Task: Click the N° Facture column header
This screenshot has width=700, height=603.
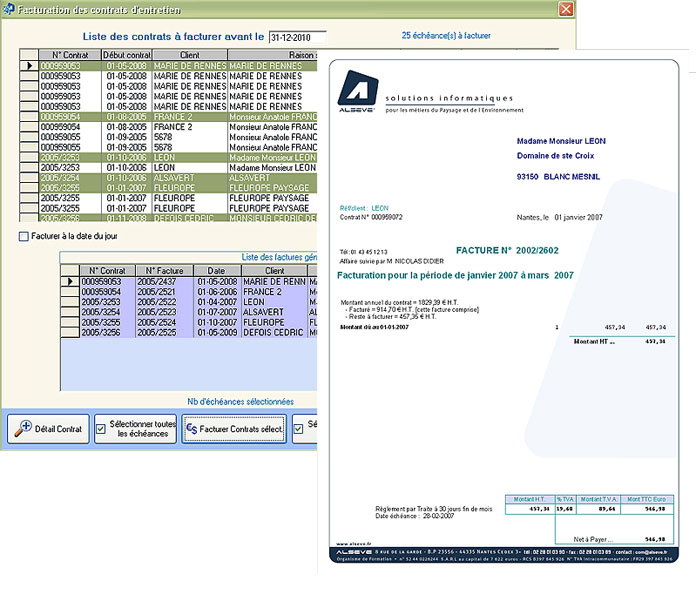Action: pos(164,270)
